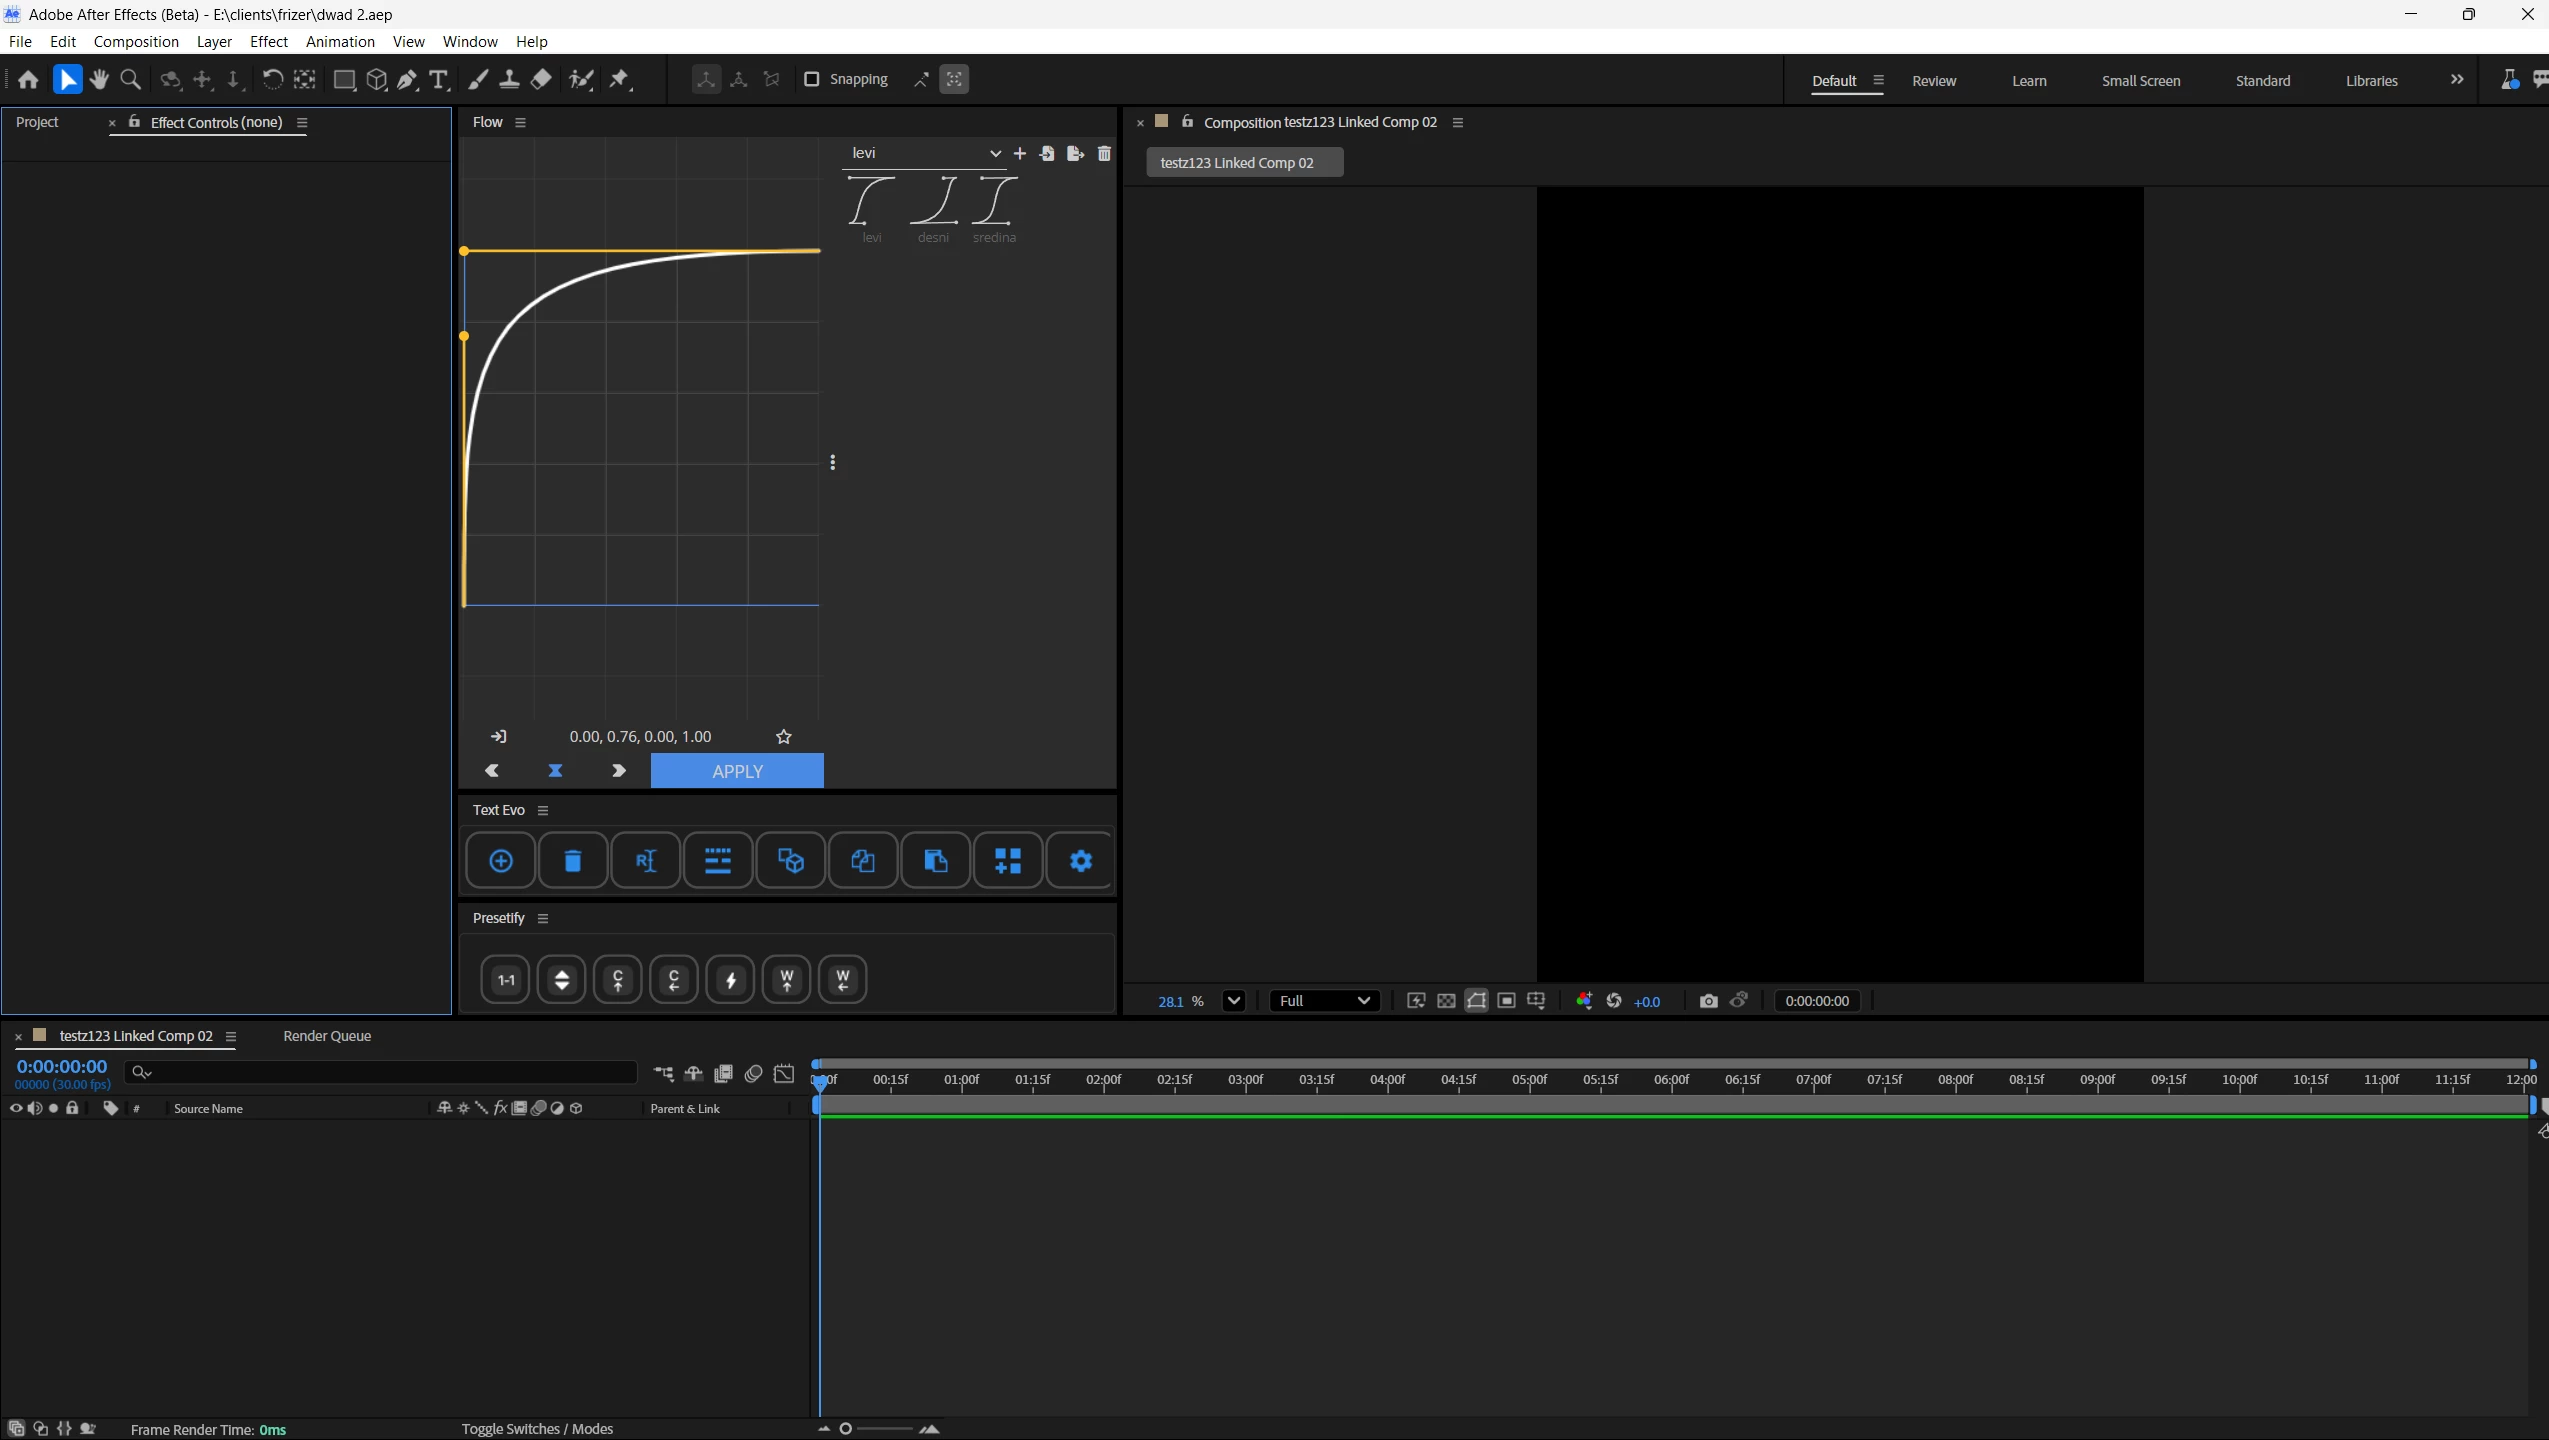Activate the Zoom tool
2549x1440 pixels.
coord(130,80)
